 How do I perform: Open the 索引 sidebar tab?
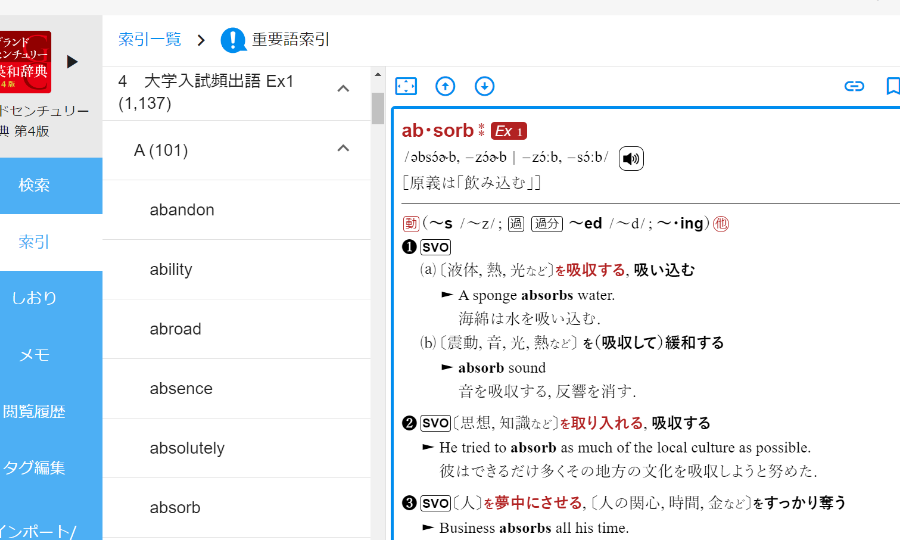(51, 242)
